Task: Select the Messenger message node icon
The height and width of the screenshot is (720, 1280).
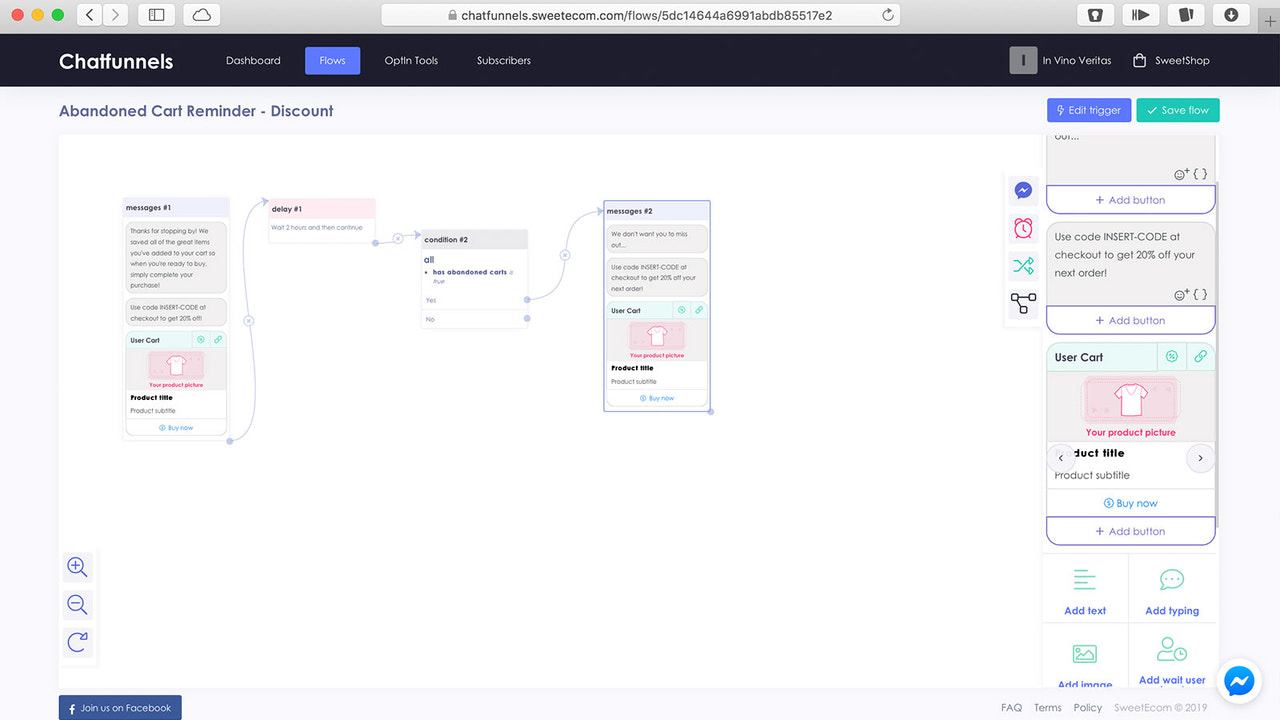Action: pos(1022,190)
